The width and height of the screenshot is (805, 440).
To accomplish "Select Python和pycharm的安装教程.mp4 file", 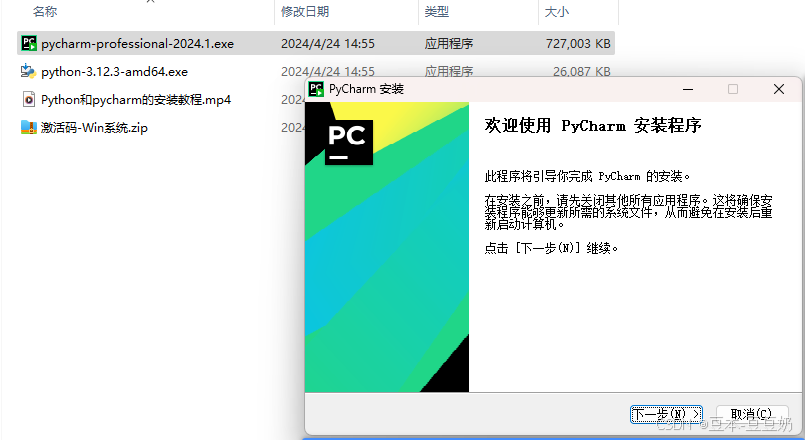I will pyautogui.click(x=136, y=100).
